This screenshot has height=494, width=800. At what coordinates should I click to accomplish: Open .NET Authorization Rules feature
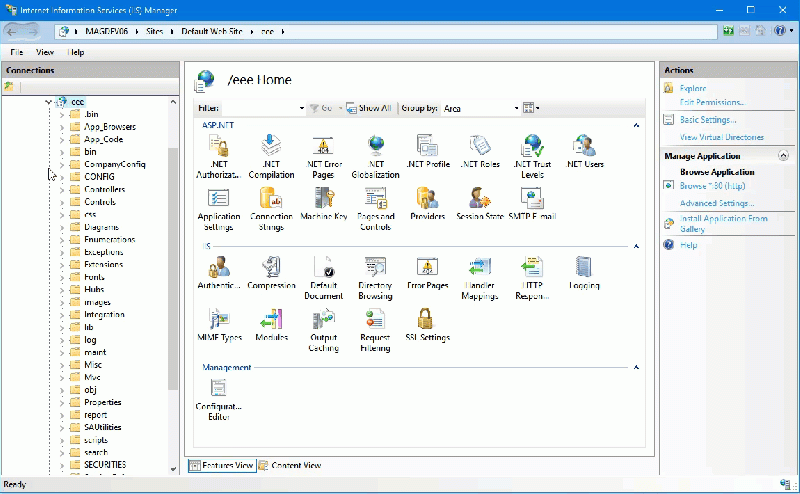(x=219, y=156)
